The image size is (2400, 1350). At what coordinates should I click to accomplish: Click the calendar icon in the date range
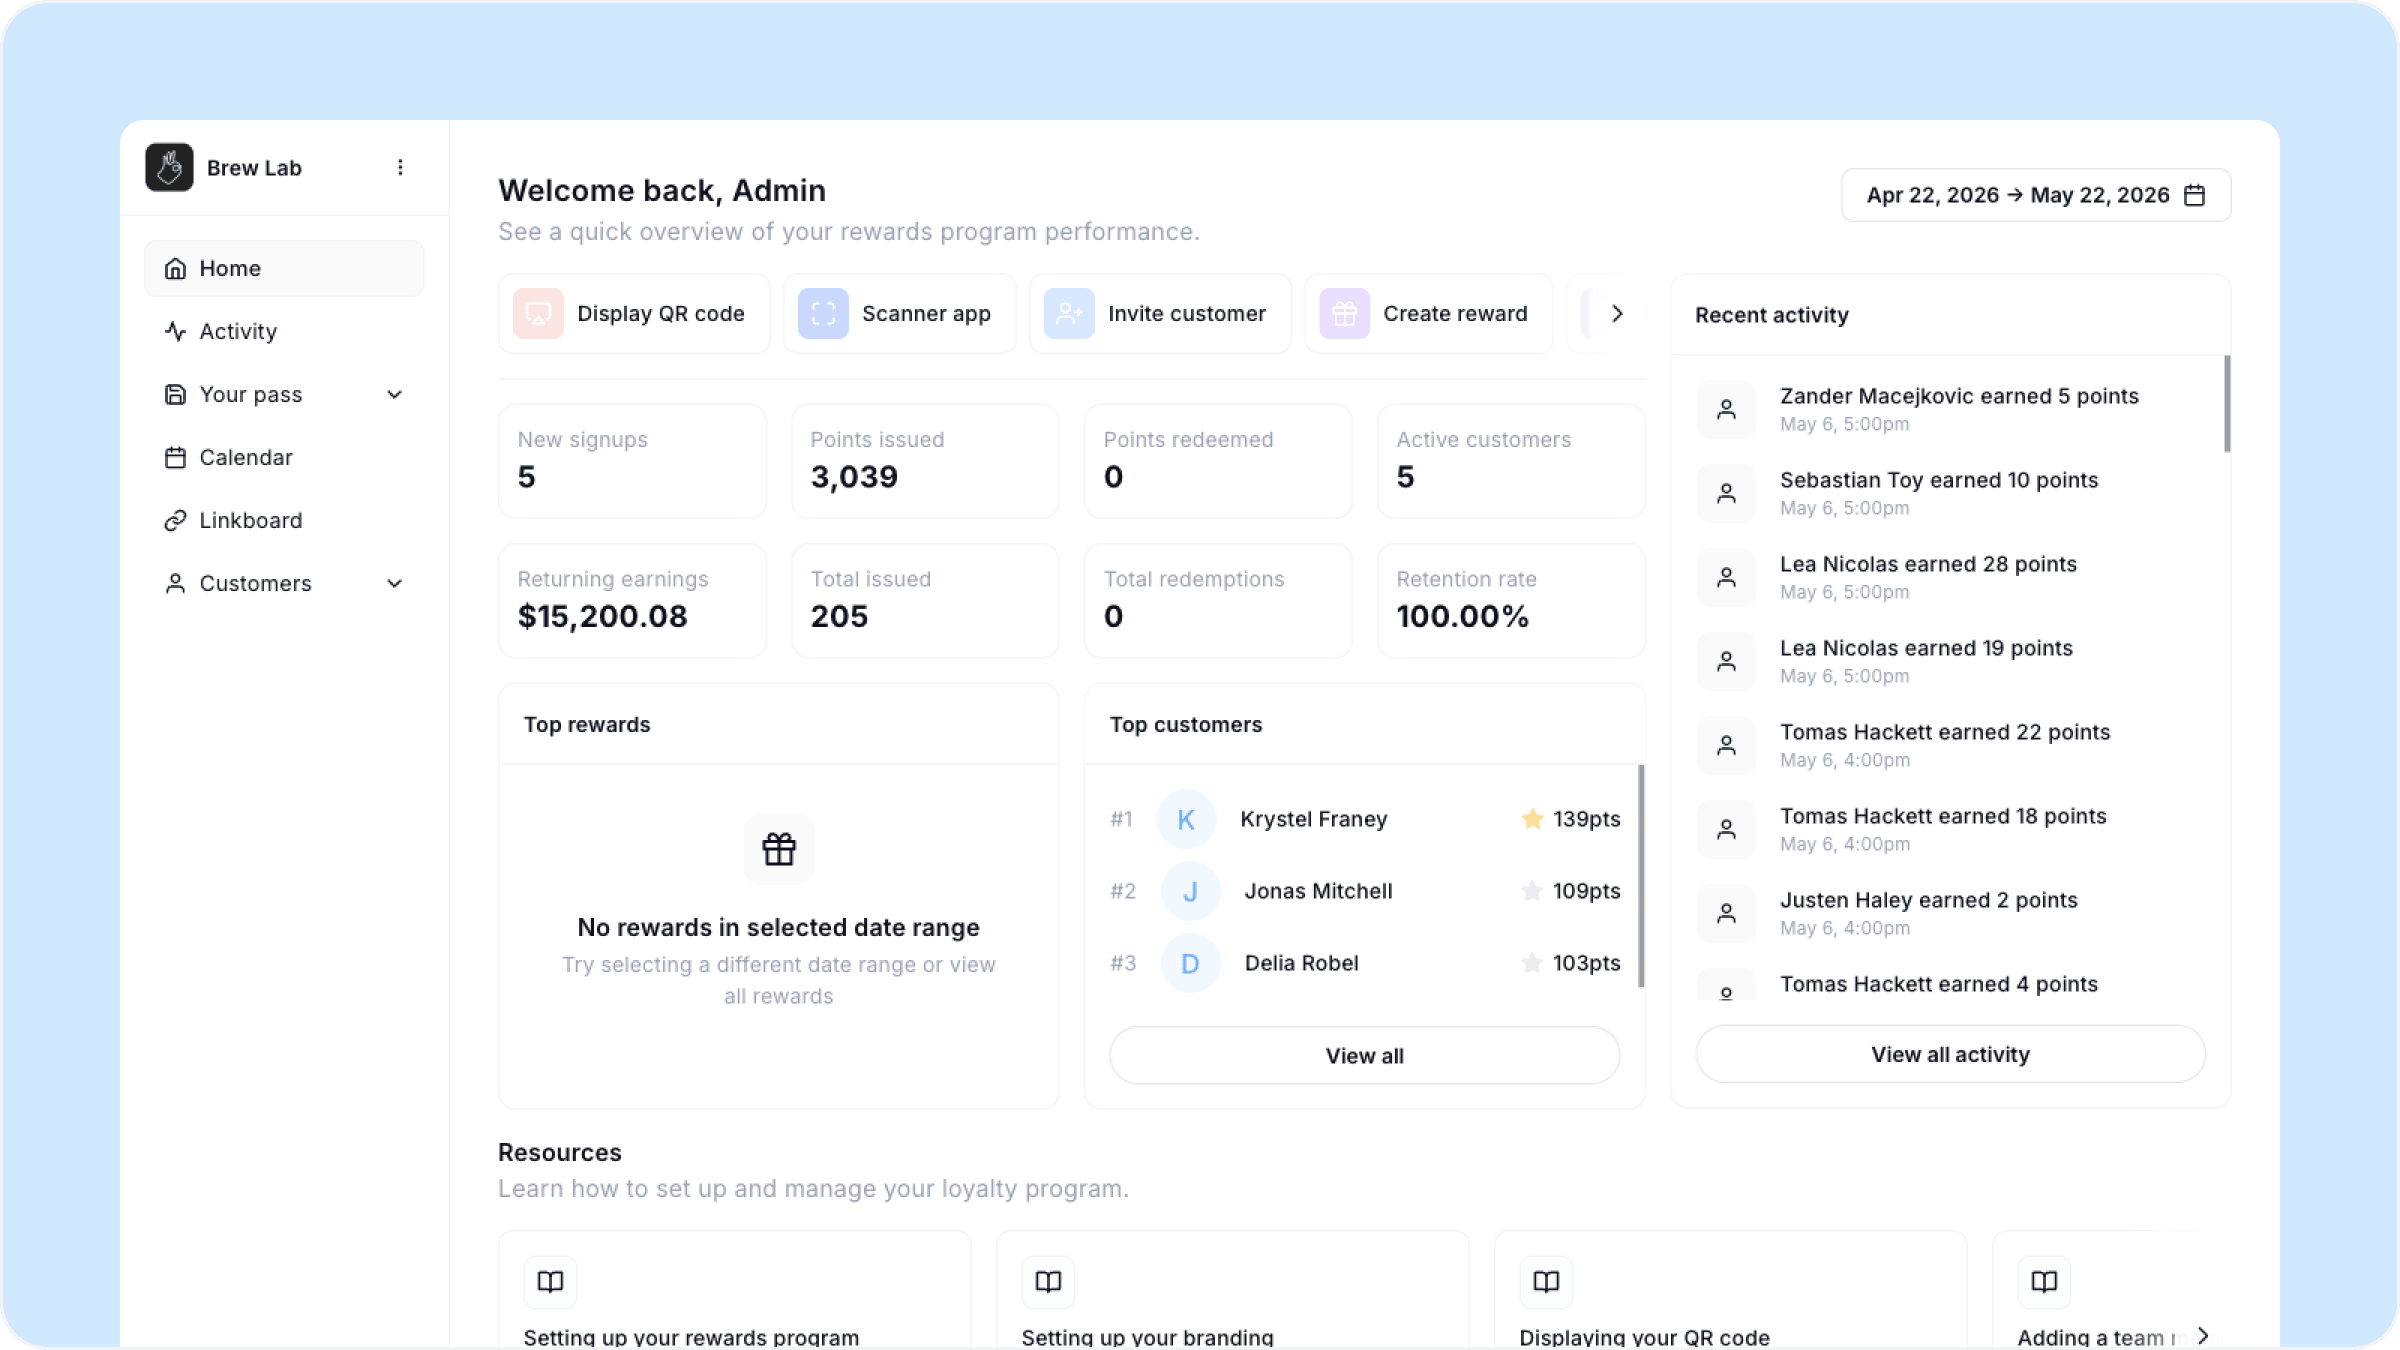(2195, 195)
